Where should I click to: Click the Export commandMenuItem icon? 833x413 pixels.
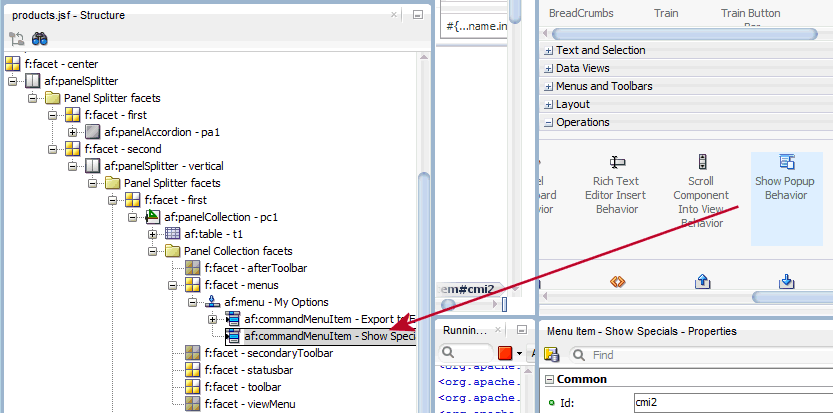(233, 319)
